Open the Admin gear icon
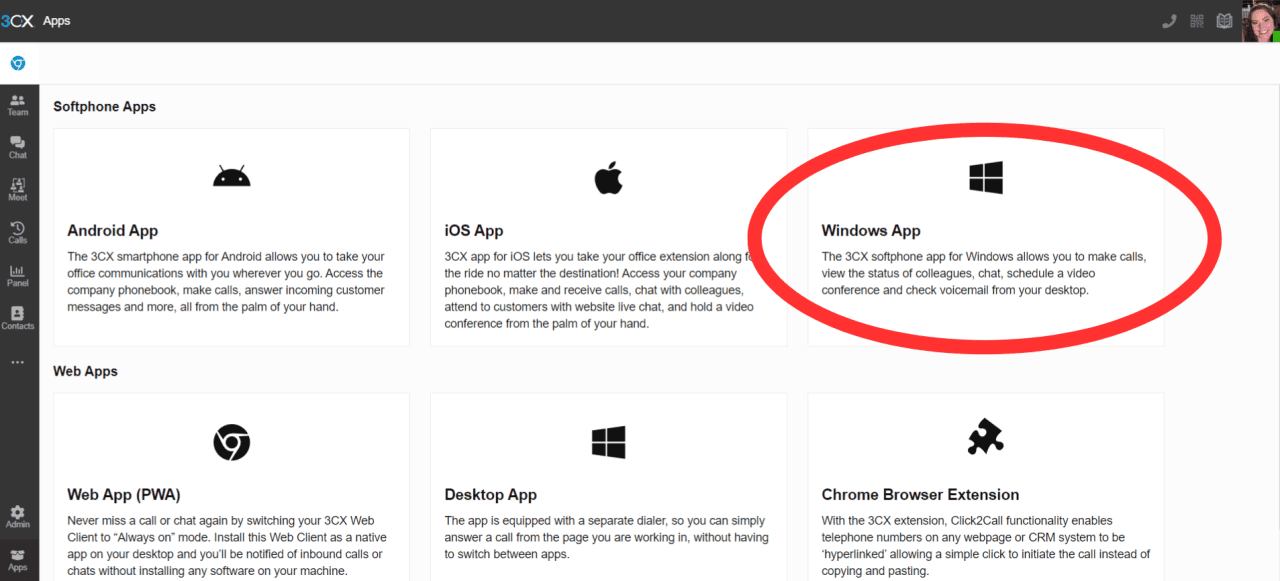 [18, 517]
